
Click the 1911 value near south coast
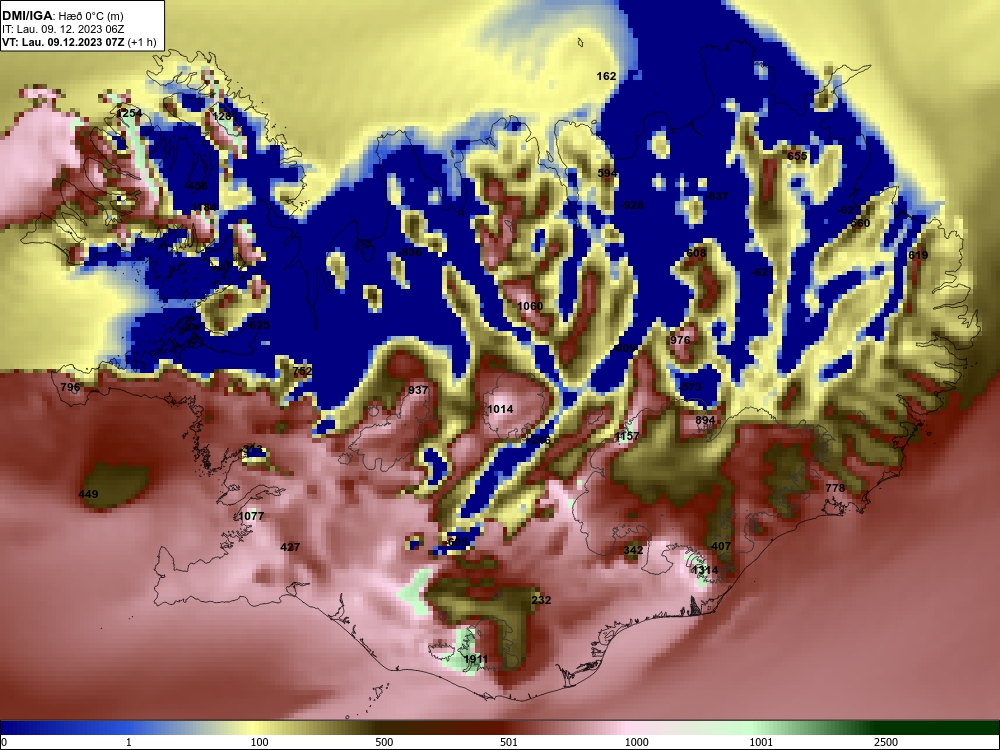tap(476, 659)
